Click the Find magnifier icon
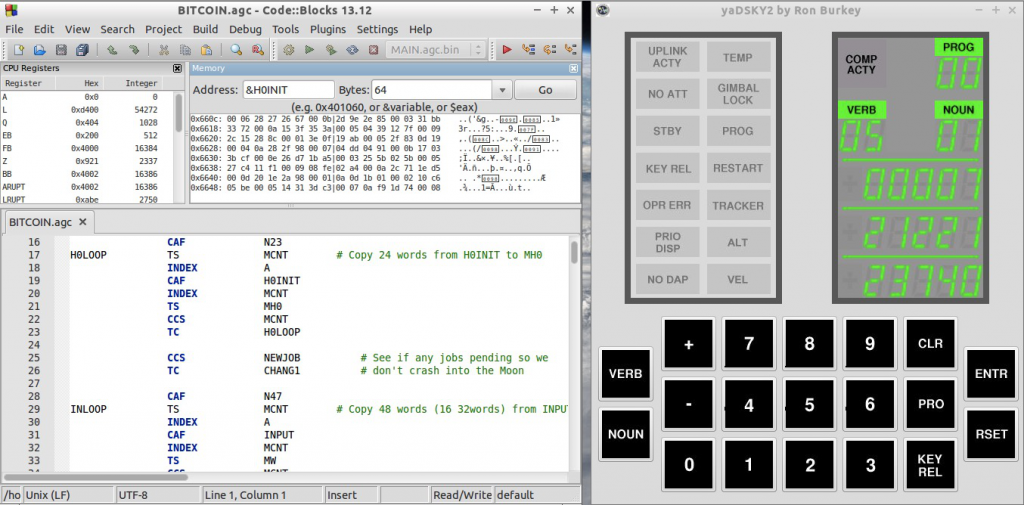The image size is (1024, 505). [x=236, y=50]
